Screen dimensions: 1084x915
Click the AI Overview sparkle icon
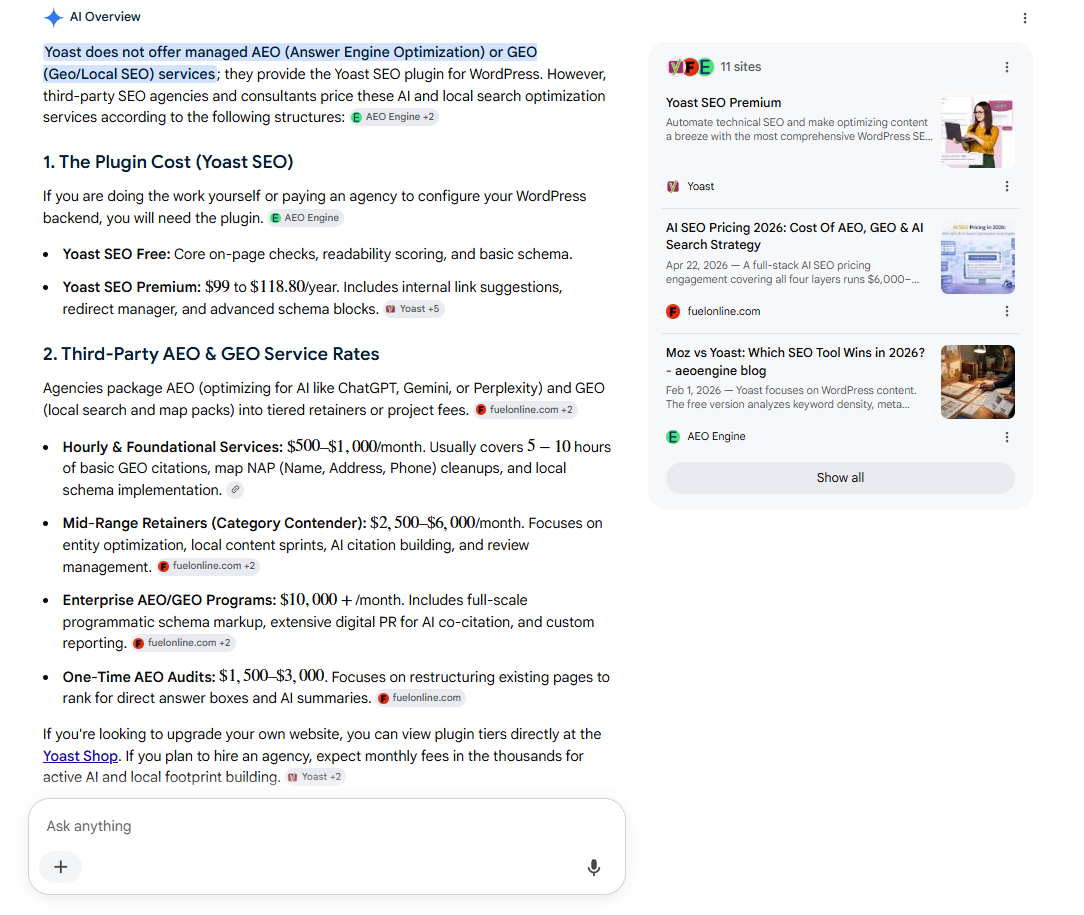[x=53, y=17]
